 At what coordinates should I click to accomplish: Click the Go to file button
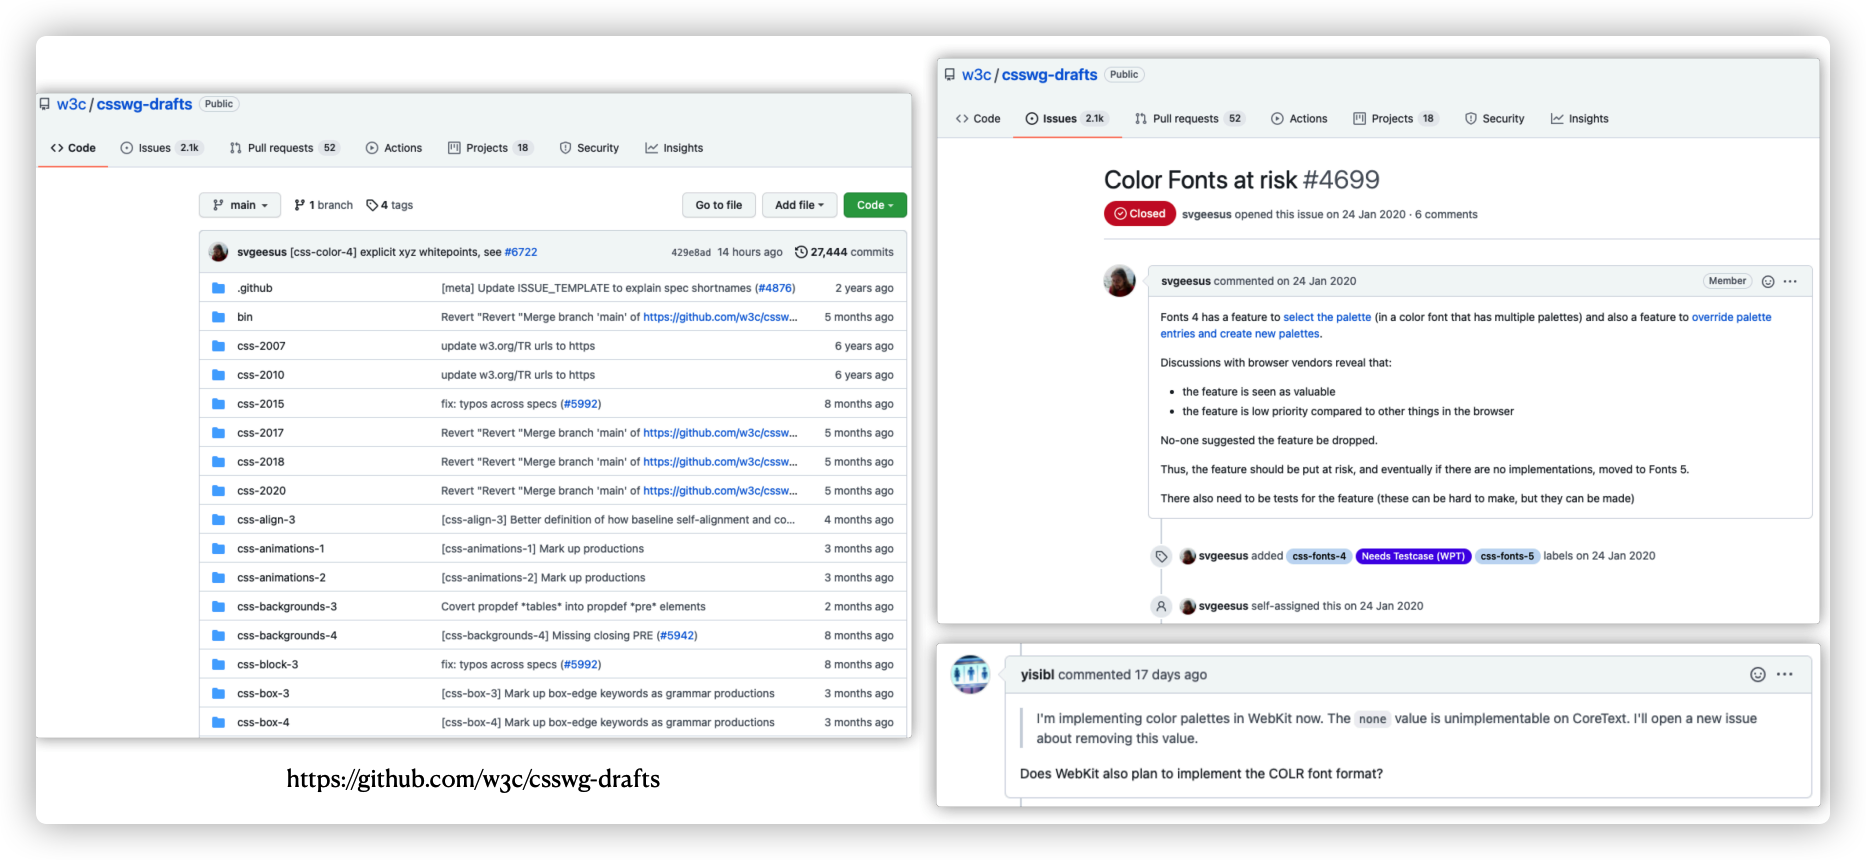coord(719,205)
